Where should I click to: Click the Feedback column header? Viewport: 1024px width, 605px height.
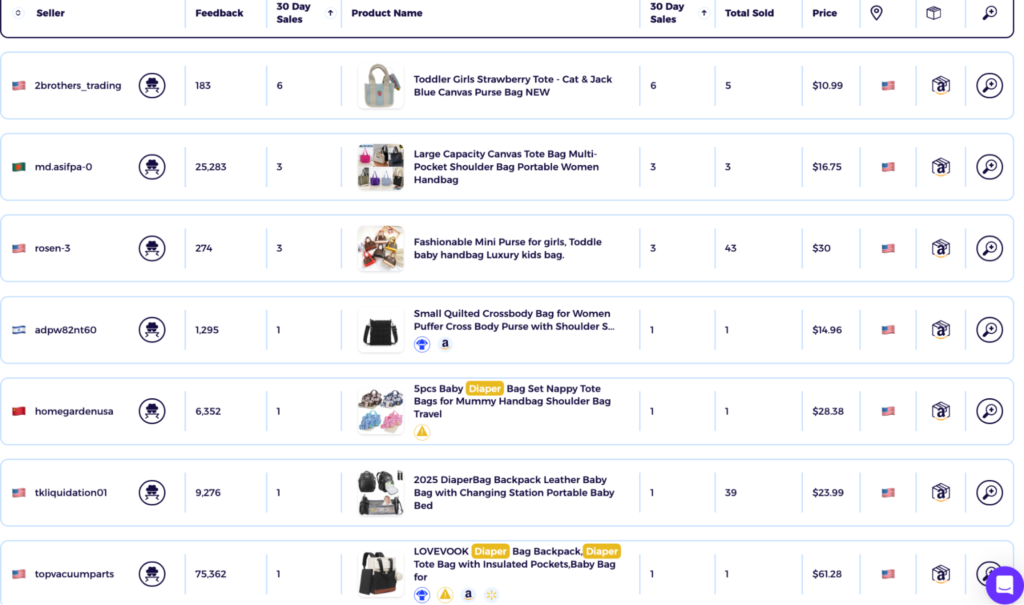(x=219, y=12)
